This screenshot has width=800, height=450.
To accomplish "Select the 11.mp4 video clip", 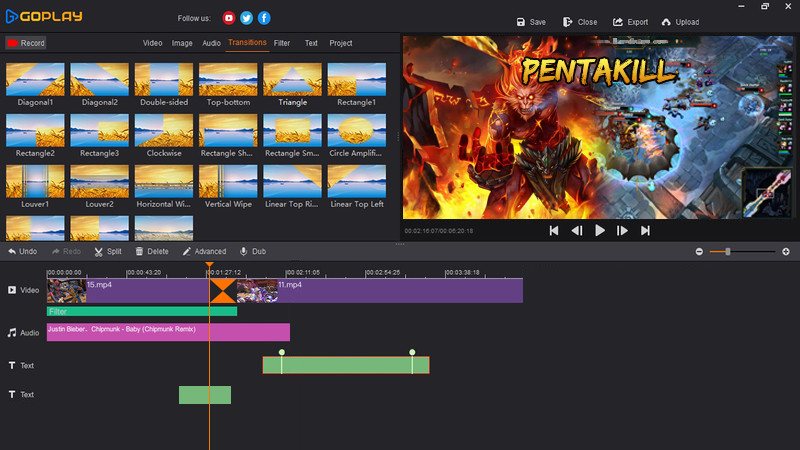I will 380,290.
